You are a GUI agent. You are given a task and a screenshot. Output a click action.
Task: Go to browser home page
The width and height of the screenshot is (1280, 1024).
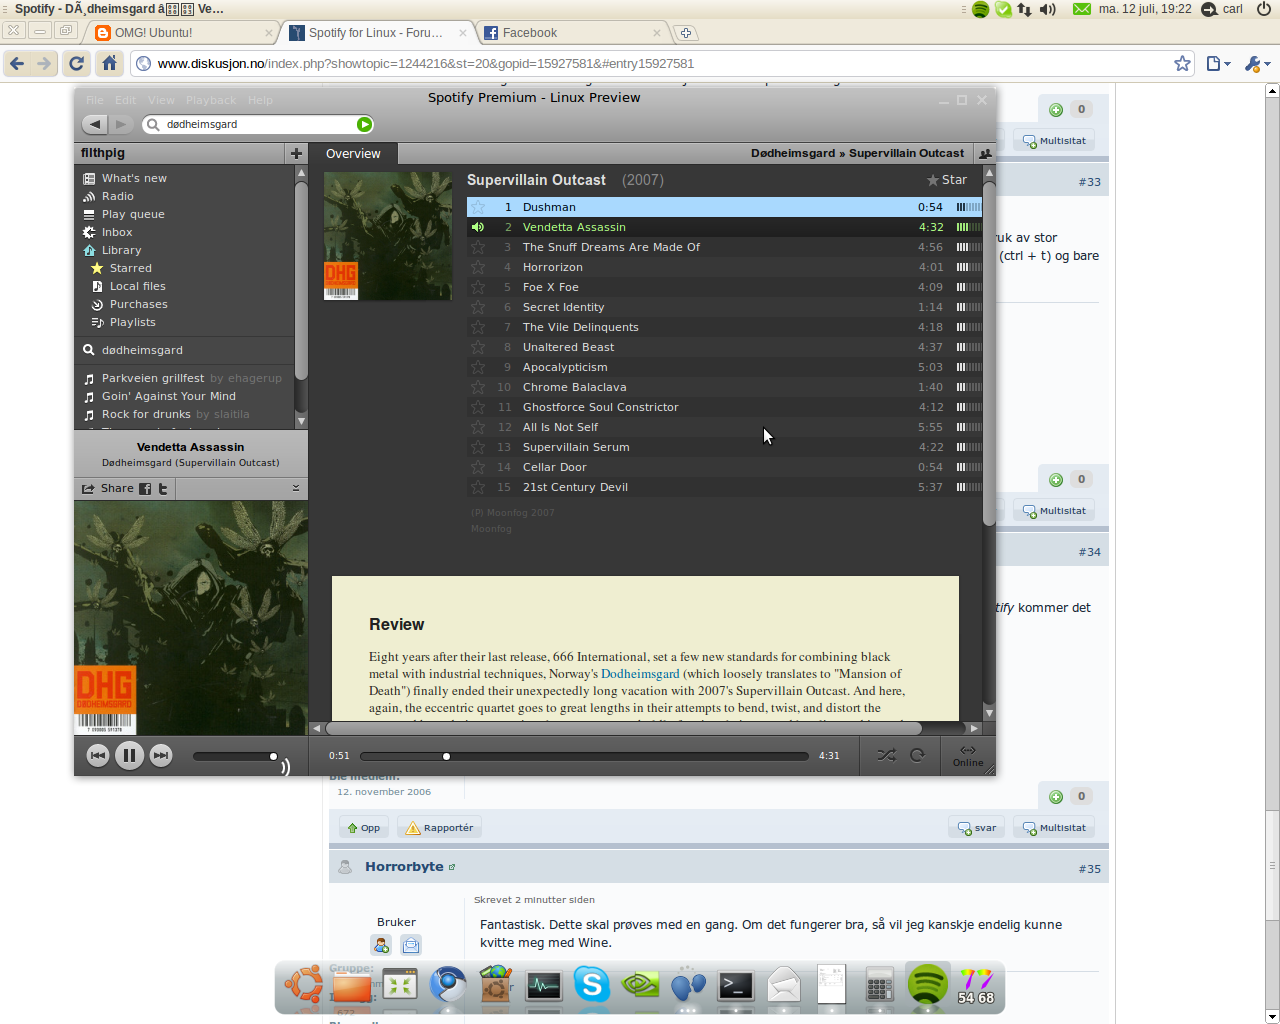point(110,63)
